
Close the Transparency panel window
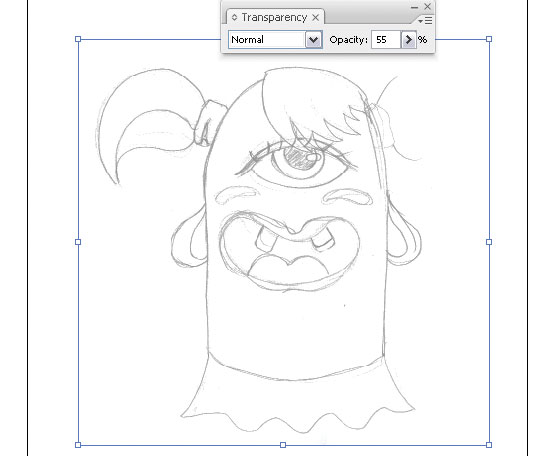pos(427,7)
